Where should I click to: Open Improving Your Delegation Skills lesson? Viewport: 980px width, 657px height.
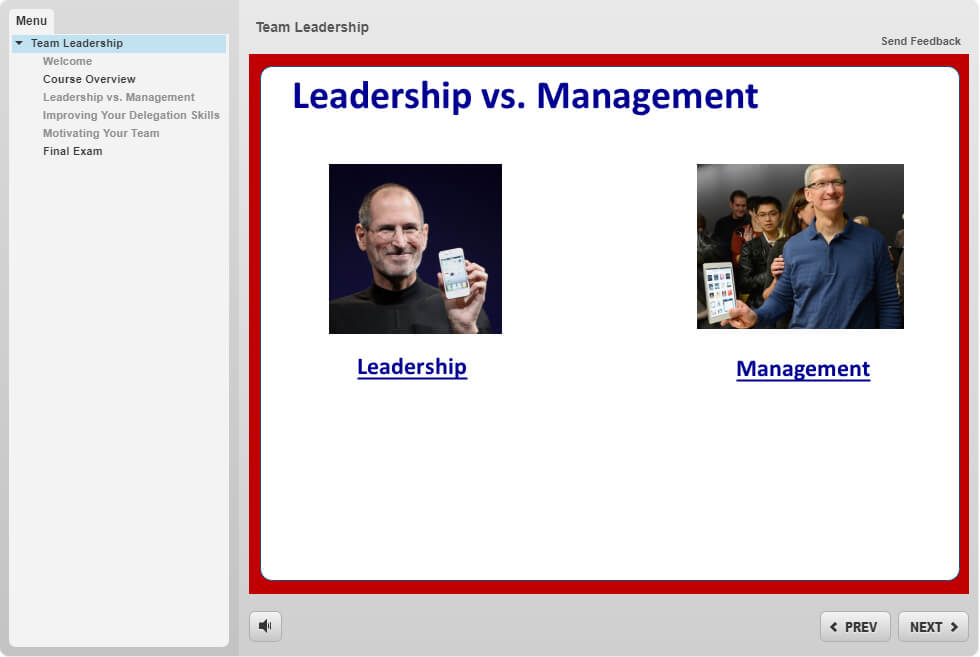click(131, 115)
